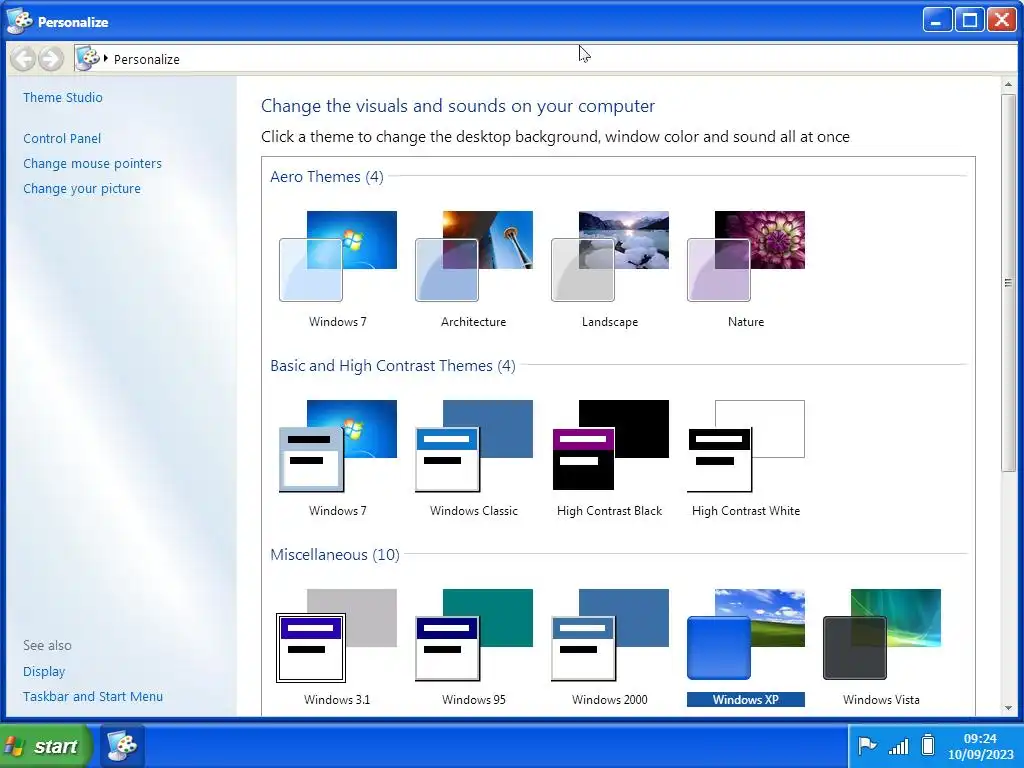Select the Windows 3.1 theme

pos(336,635)
